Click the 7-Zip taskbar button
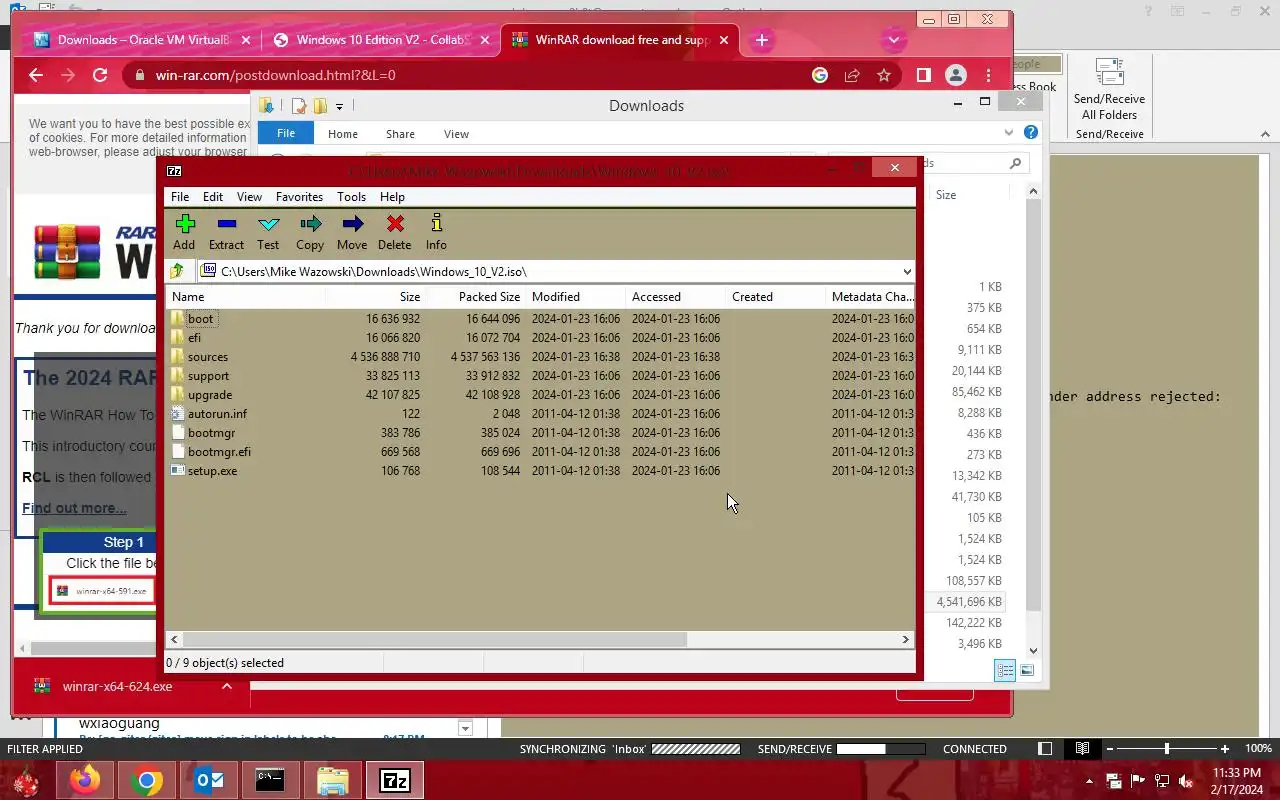 [x=395, y=780]
